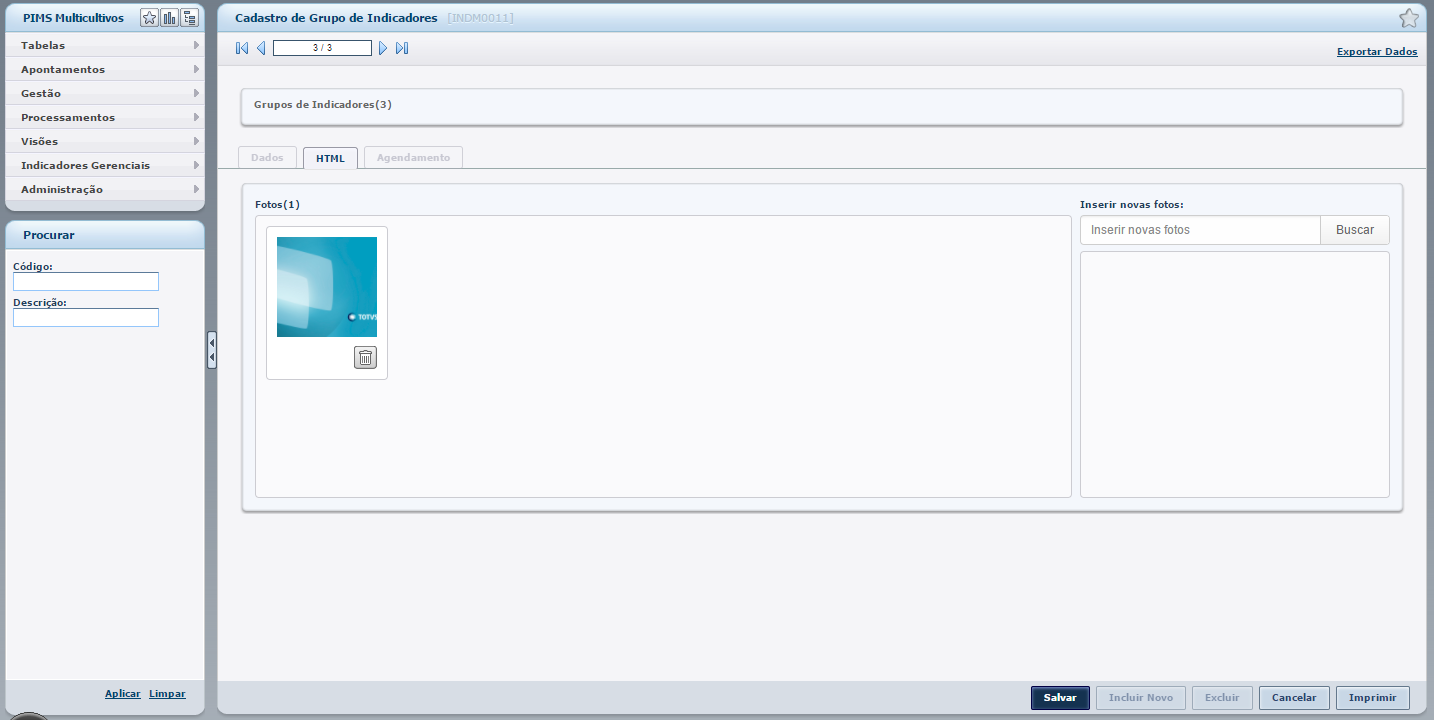Open the Processamentos menu
The height and width of the screenshot is (720, 1434).
[105, 117]
